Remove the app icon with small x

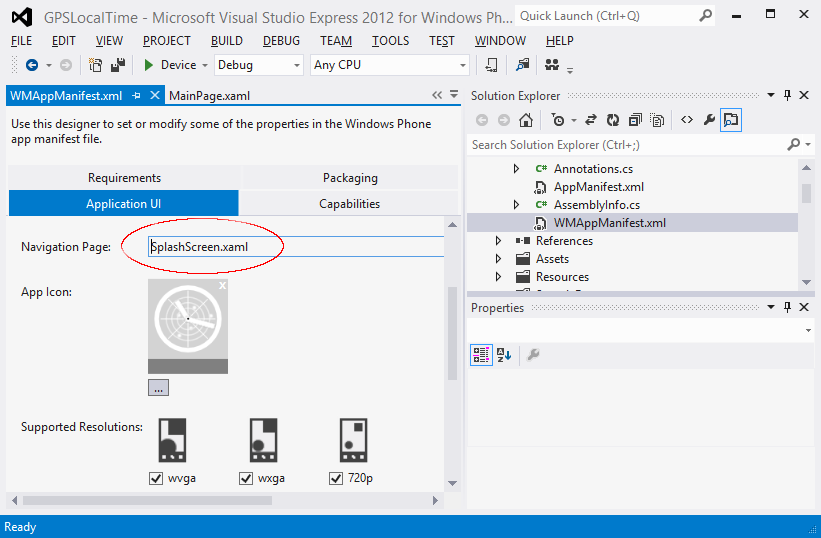[x=223, y=285]
